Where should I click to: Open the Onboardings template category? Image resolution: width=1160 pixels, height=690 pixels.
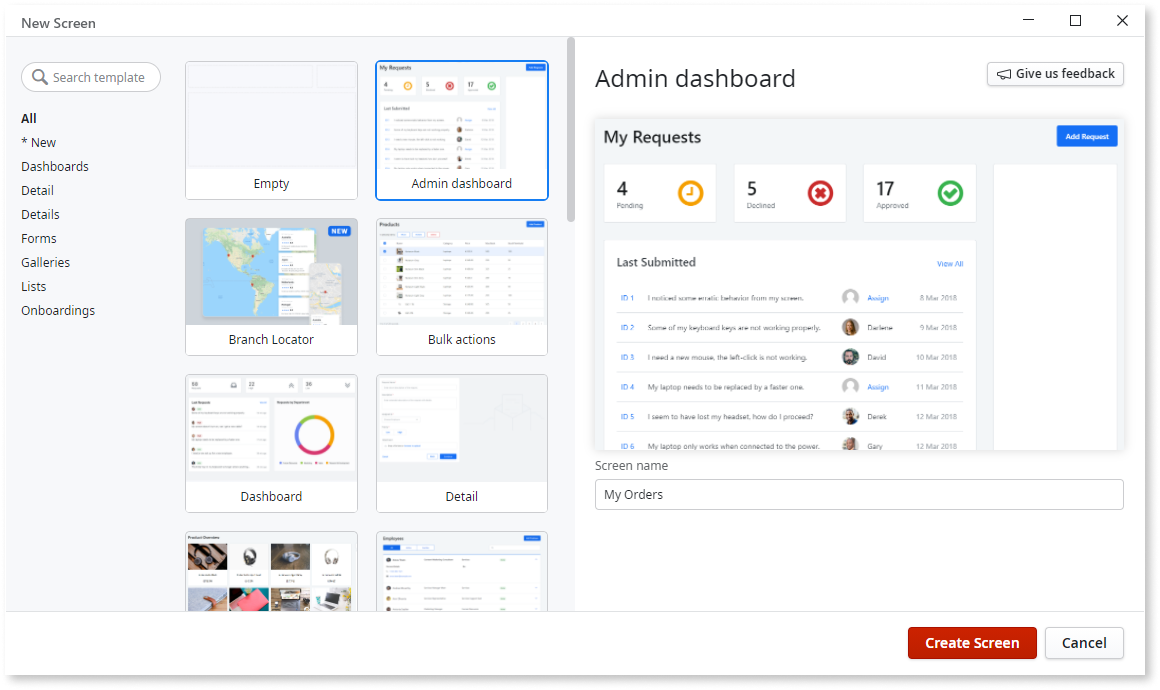pos(58,310)
